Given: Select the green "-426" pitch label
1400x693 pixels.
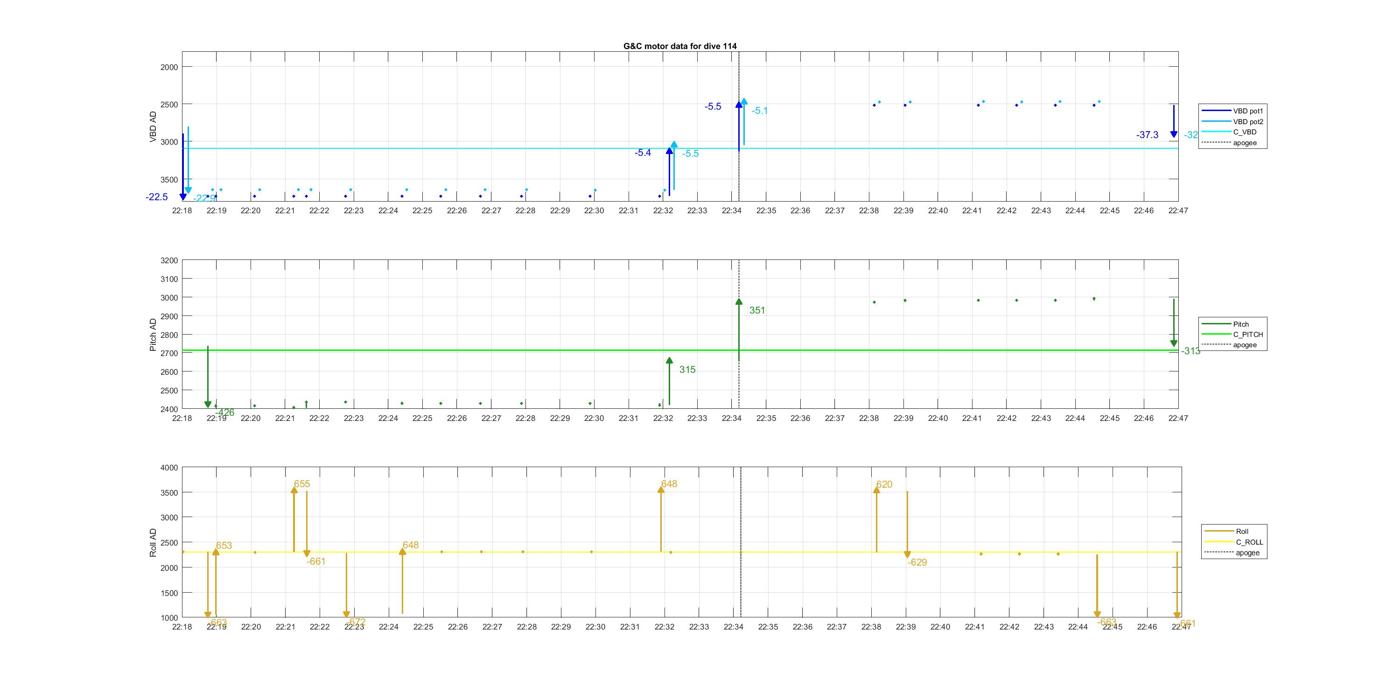Looking at the screenshot, I should click(225, 412).
